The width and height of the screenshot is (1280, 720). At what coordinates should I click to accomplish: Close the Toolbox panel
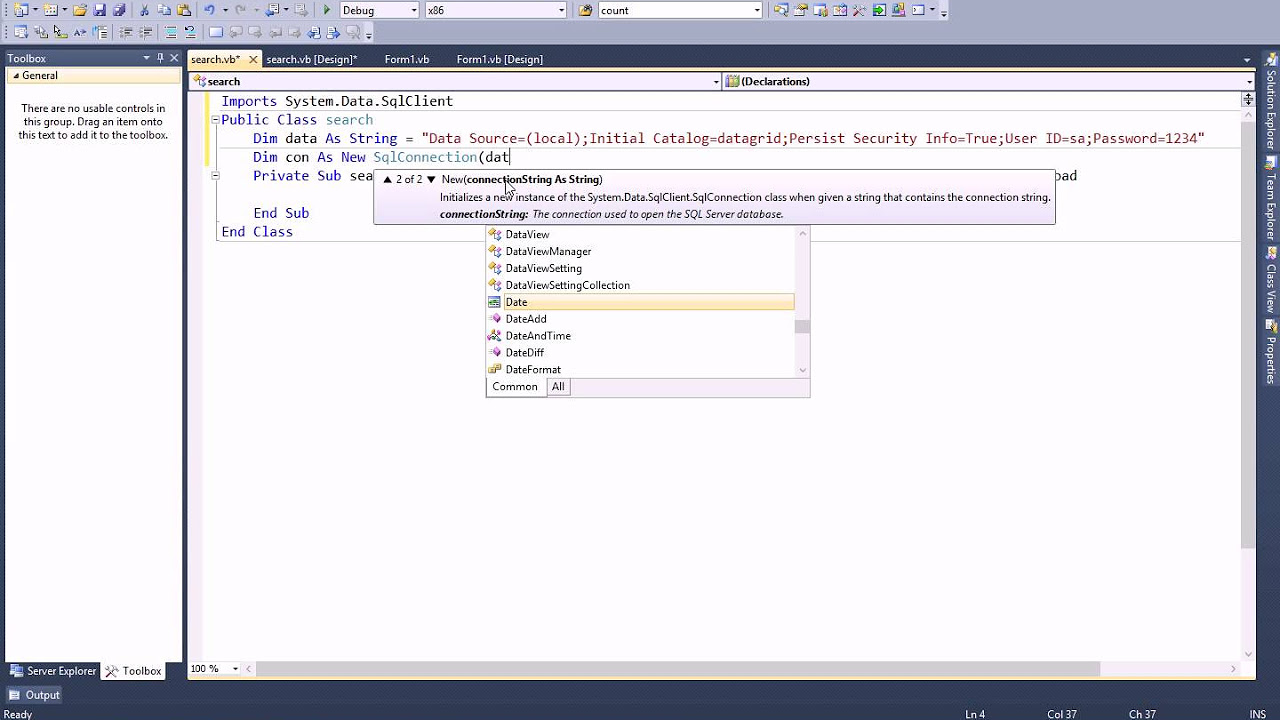point(174,58)
